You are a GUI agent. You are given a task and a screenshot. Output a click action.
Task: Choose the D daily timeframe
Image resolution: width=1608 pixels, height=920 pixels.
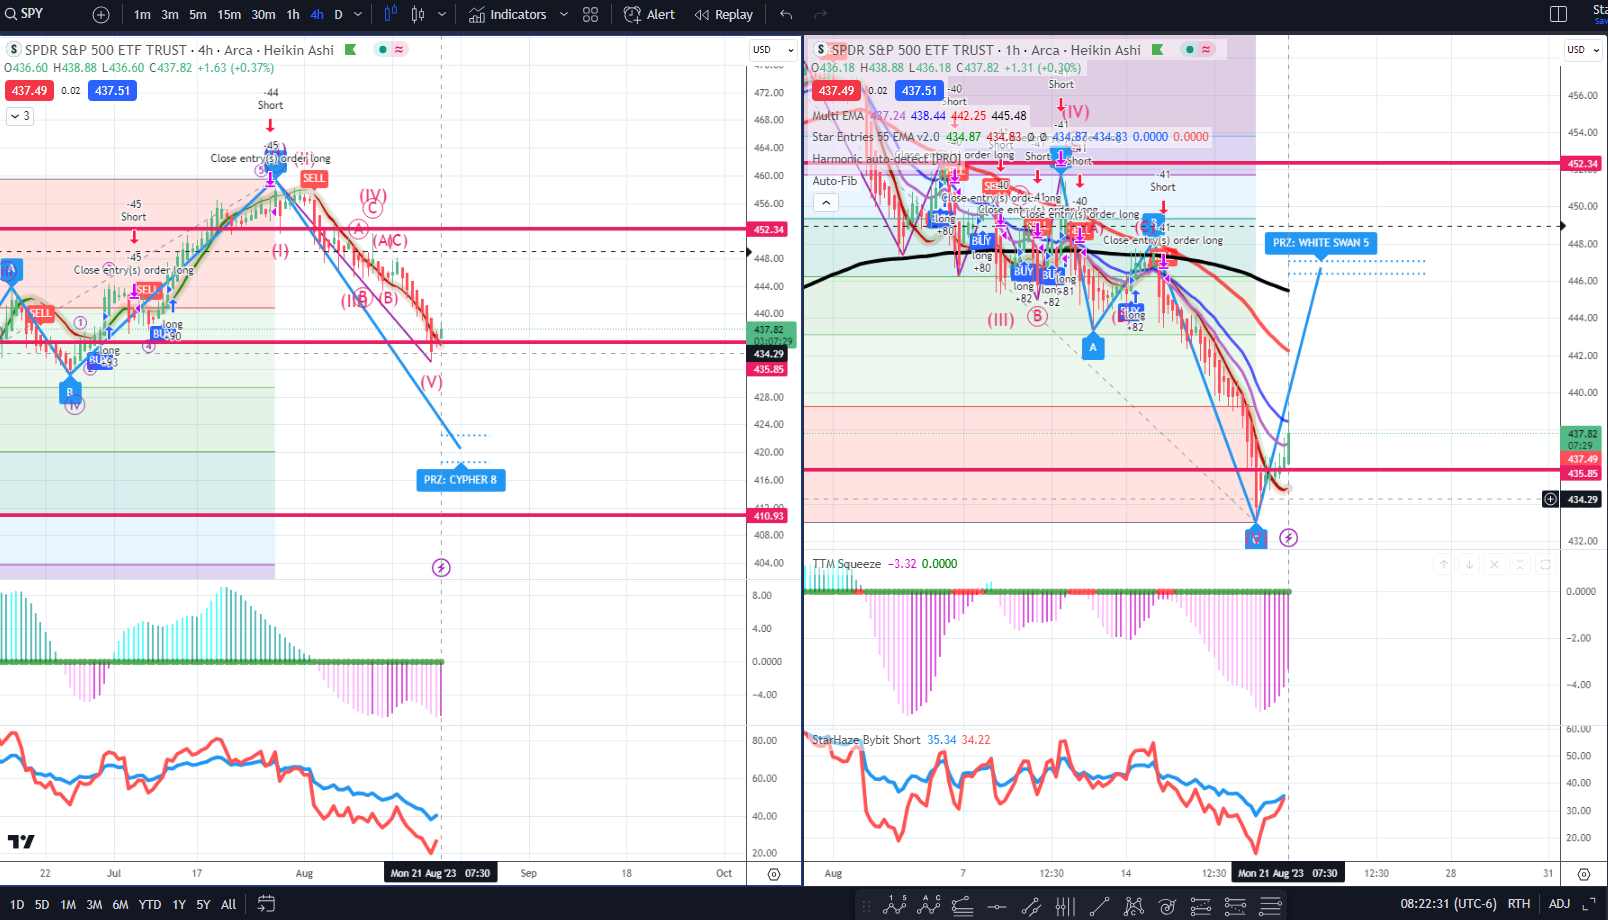click(x=338, y=15)
